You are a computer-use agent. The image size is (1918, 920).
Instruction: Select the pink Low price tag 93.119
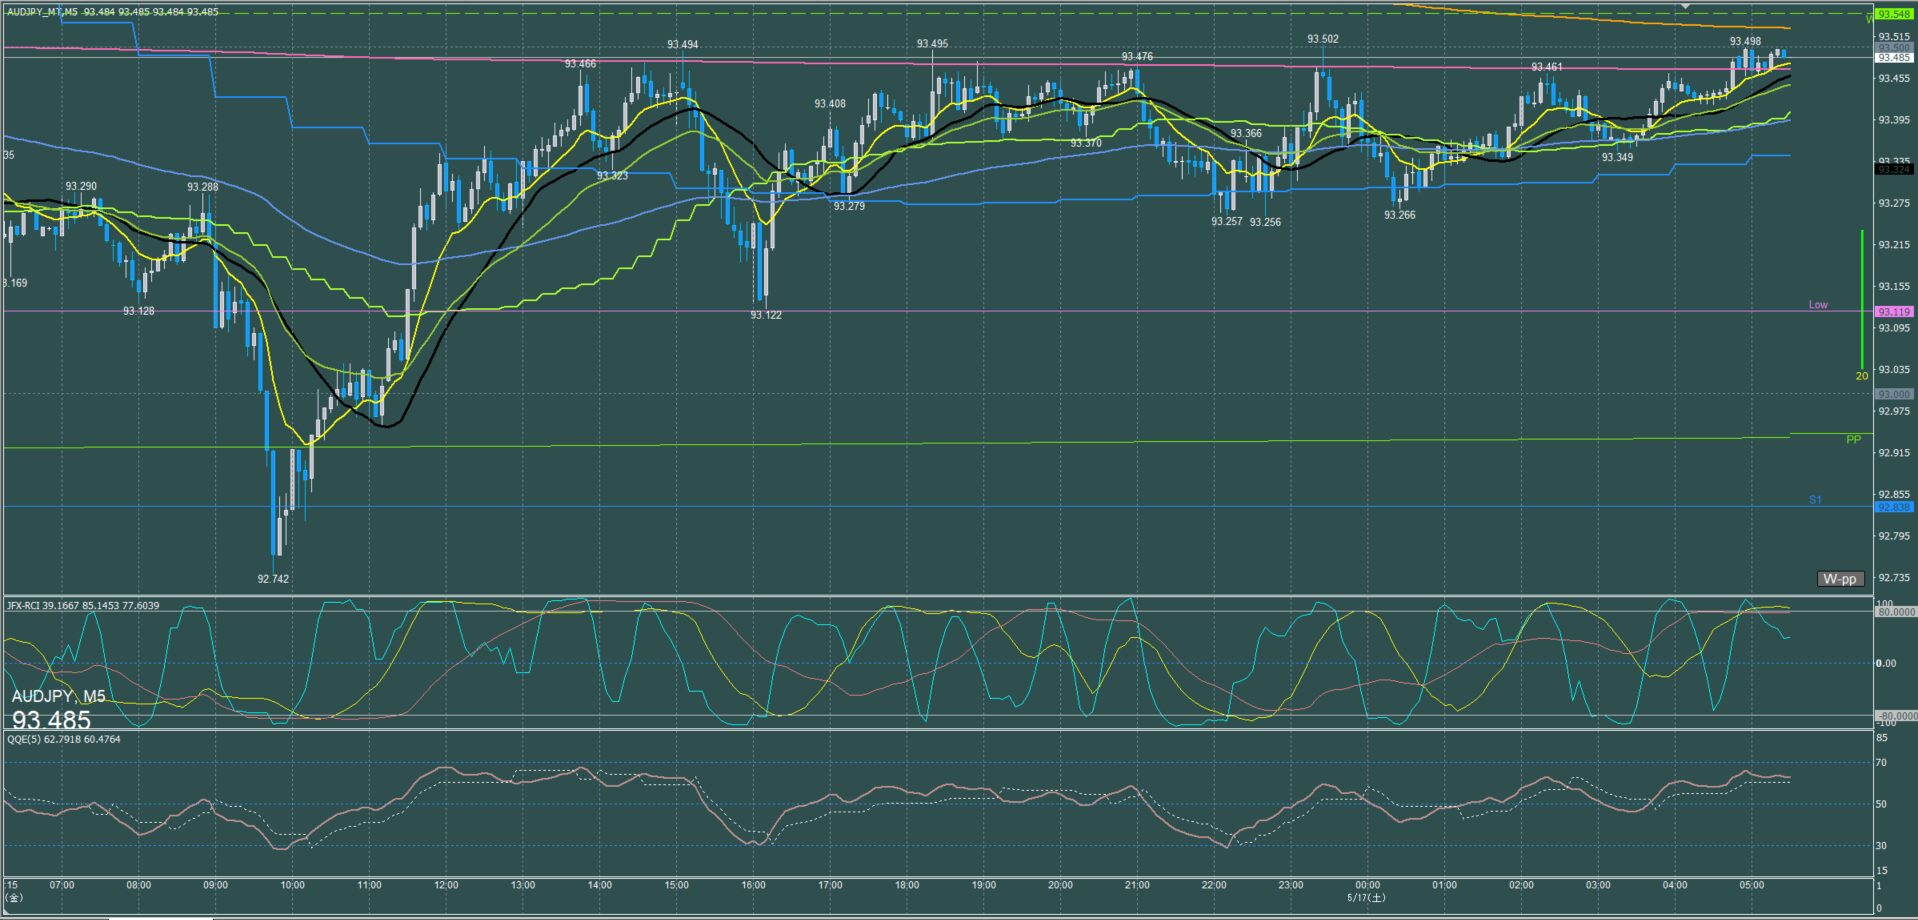[1894, 312]
